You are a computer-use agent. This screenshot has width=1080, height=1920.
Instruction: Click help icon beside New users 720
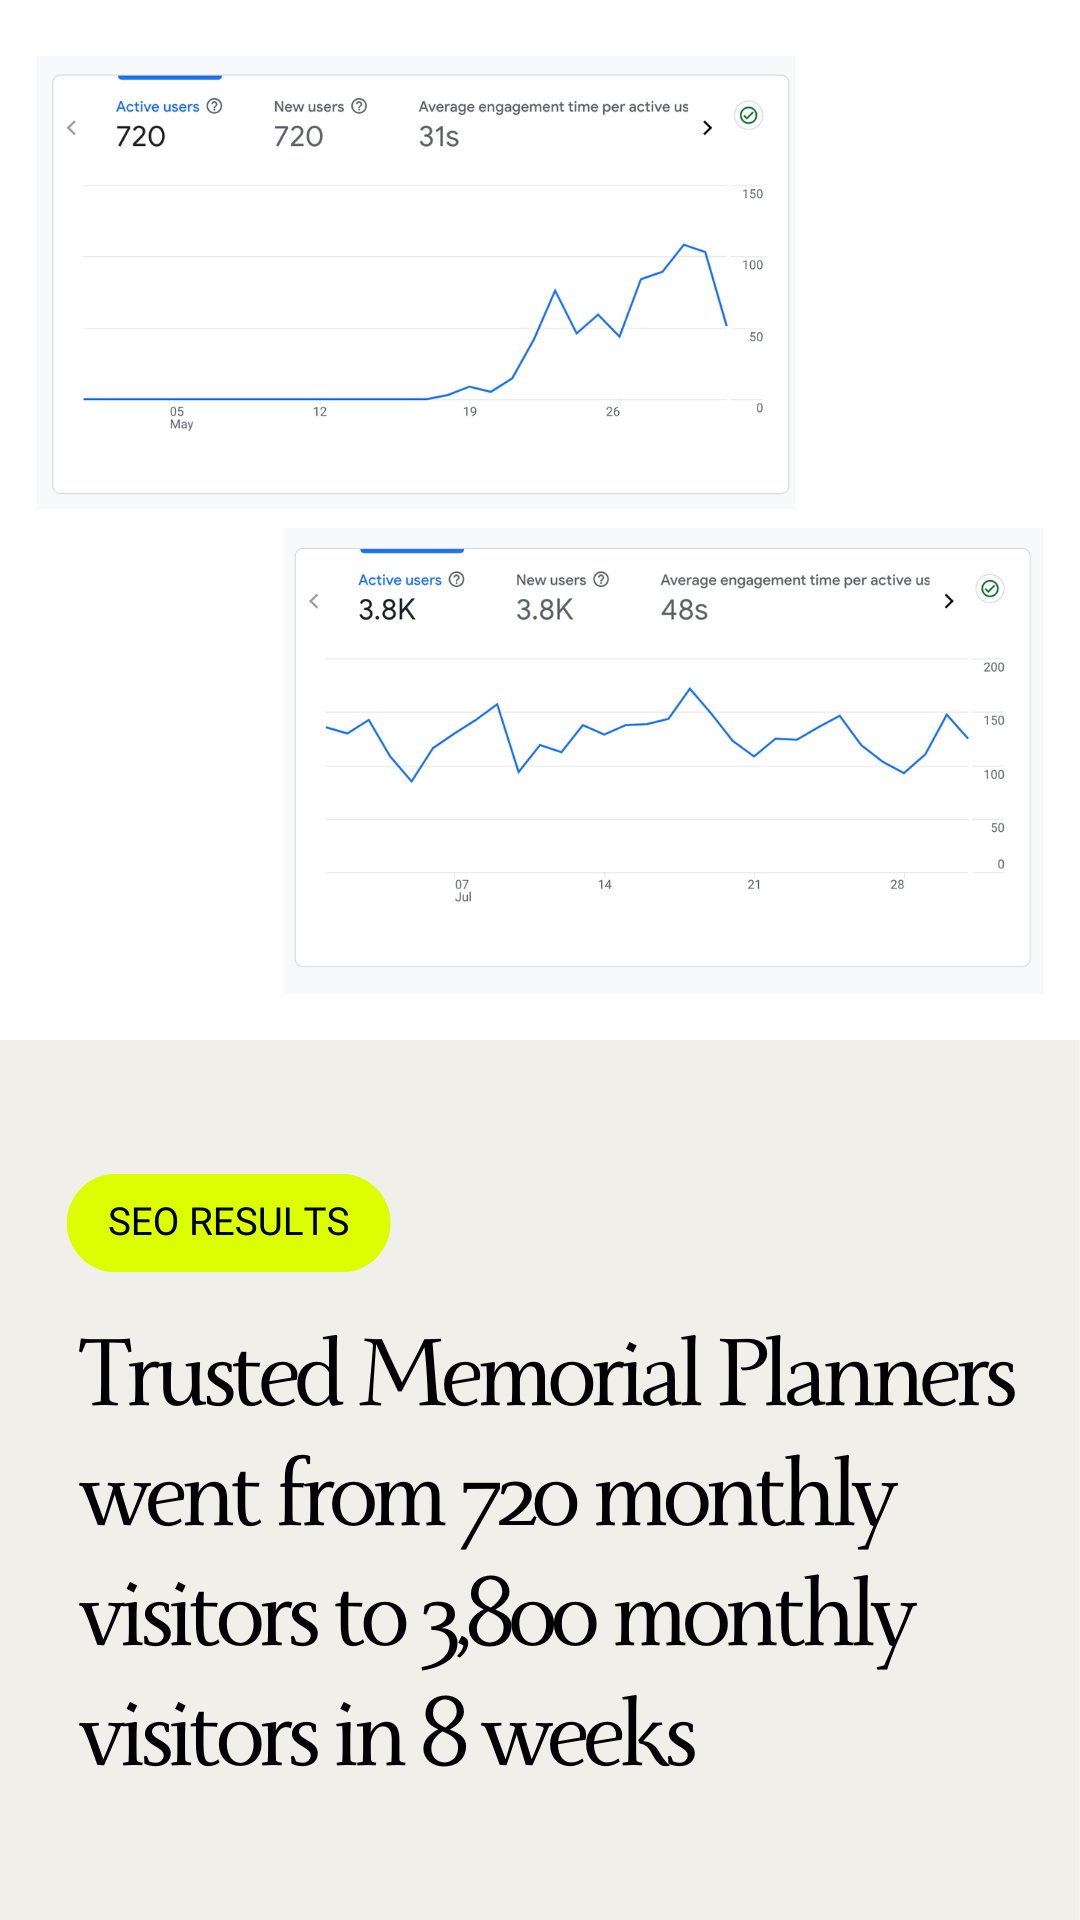click(x=359, y=106)
